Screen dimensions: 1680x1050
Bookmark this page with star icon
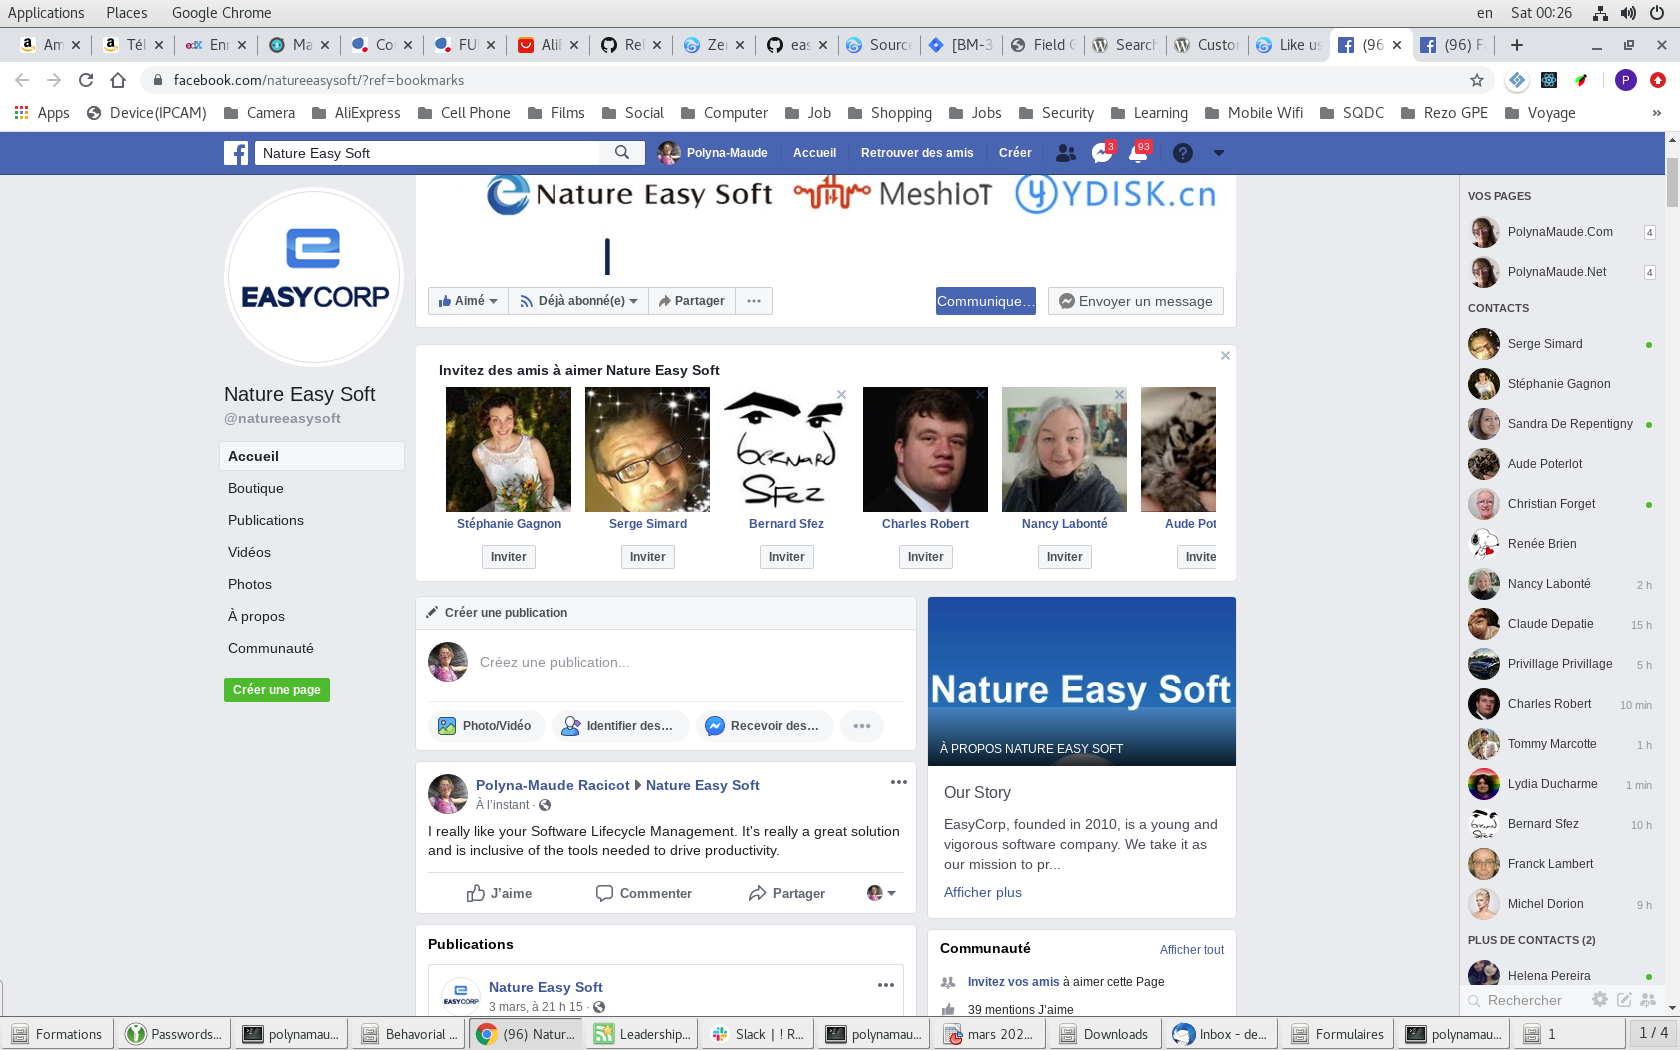[x=1477, y=80]
